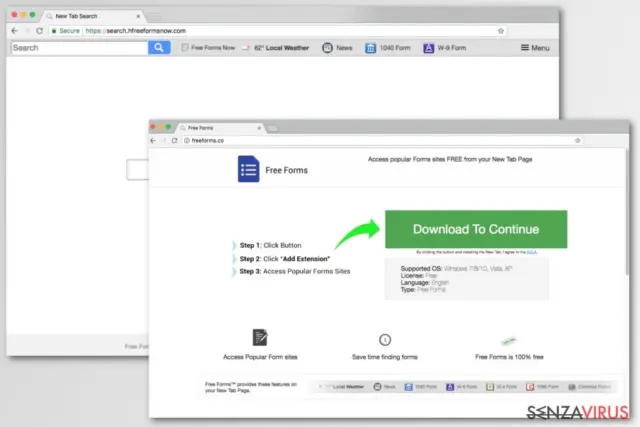Click 'Access Popular Form sites' caption
The width and height of the screenshot is (640, 427).
click(260, 357)
